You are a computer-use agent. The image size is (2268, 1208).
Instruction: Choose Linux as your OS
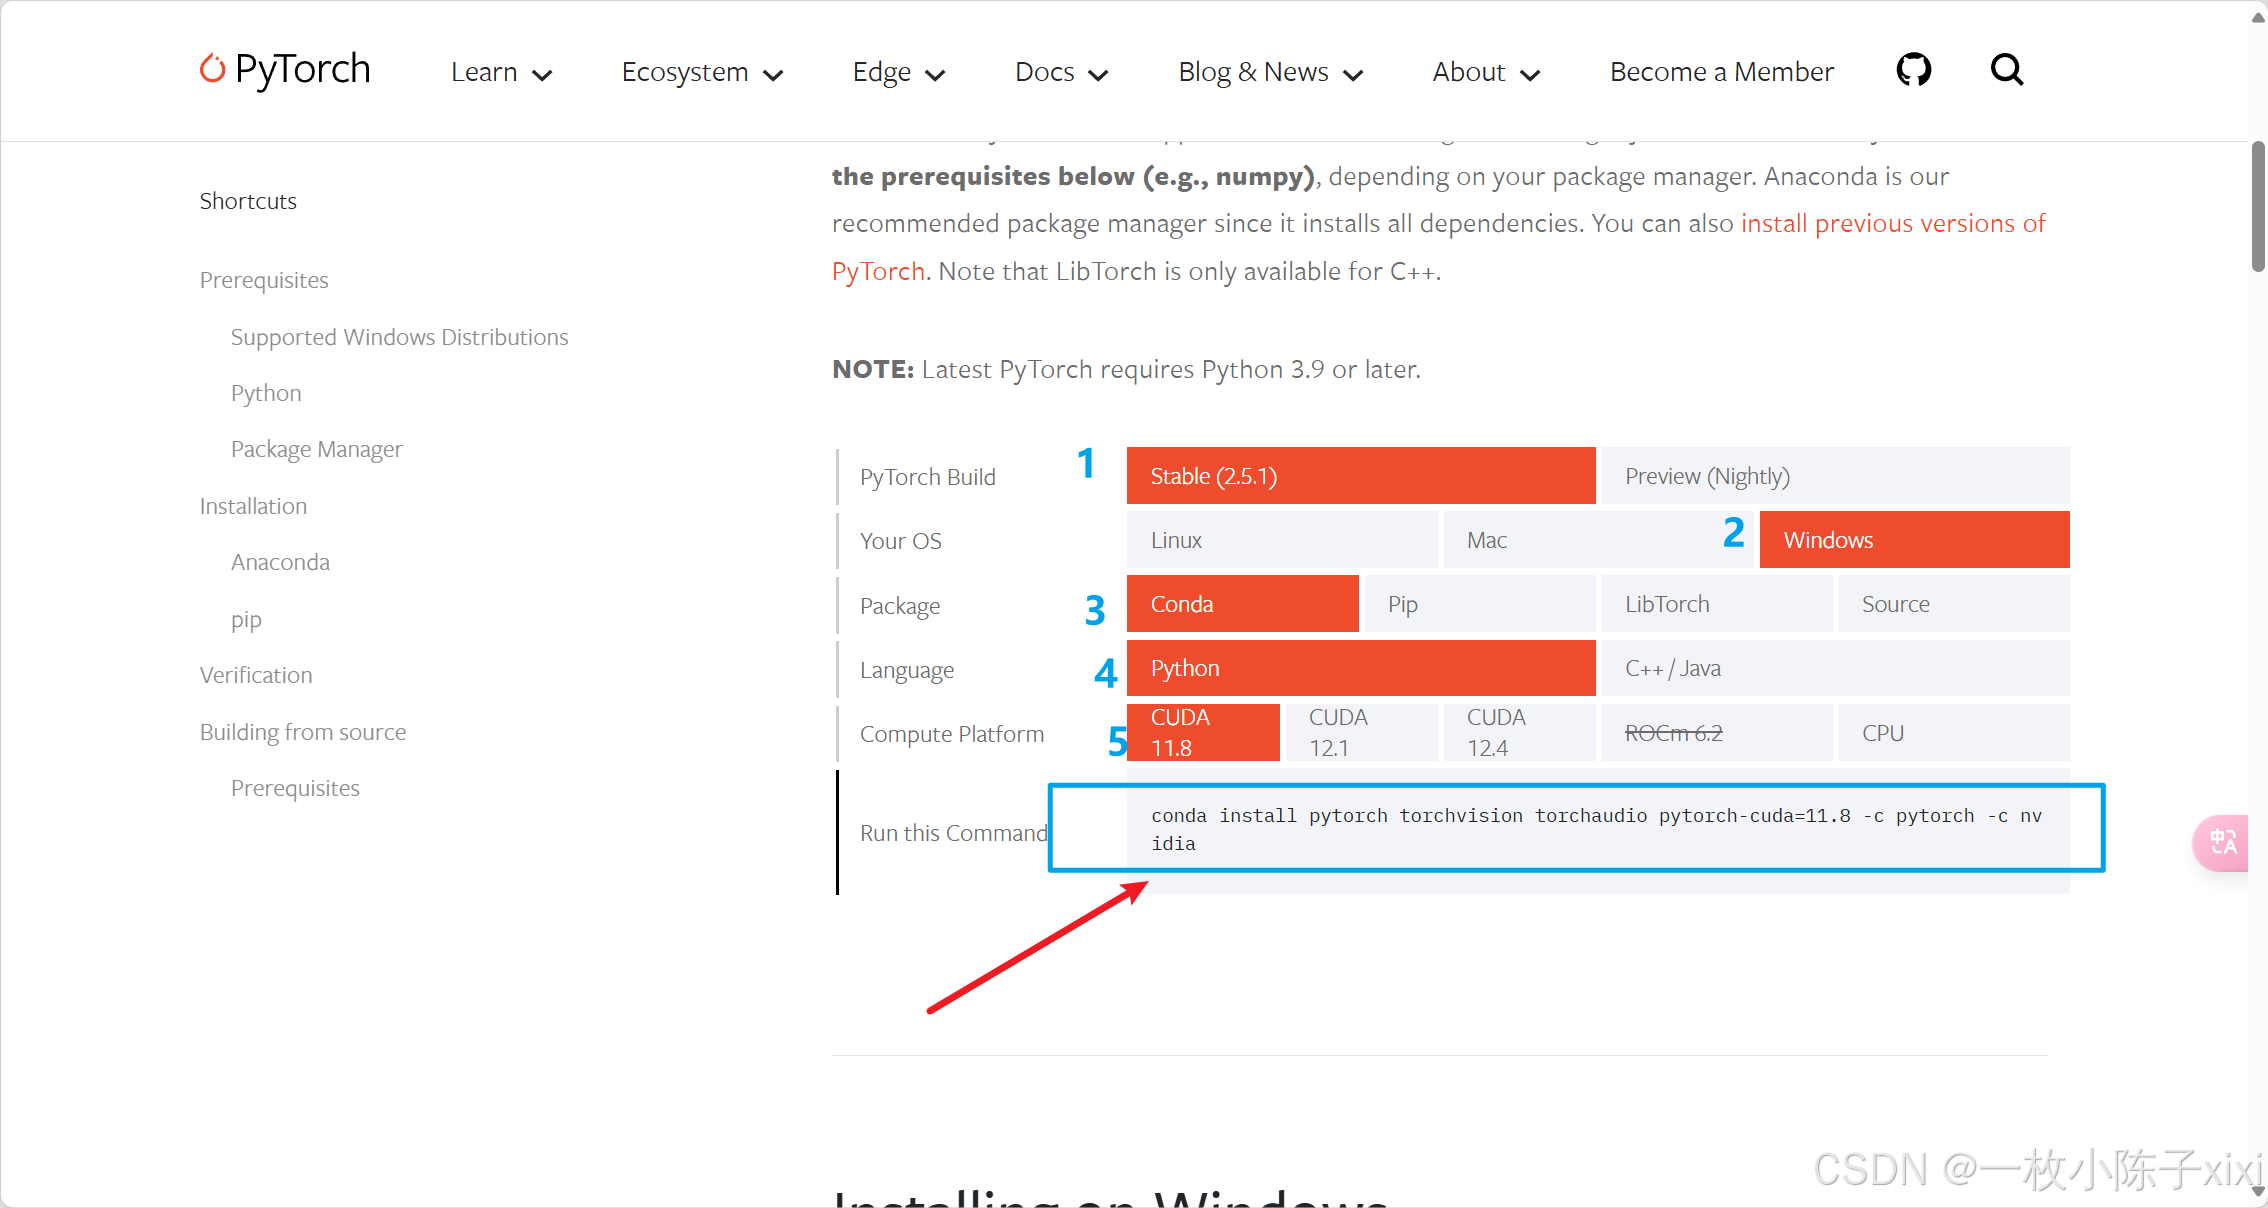1281,540
